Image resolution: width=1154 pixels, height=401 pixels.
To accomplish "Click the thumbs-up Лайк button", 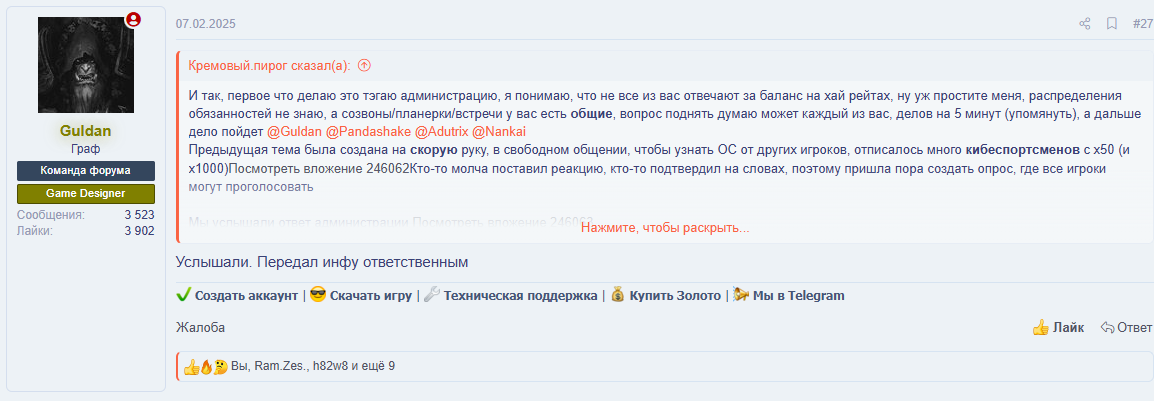I will pos(1057,327).
